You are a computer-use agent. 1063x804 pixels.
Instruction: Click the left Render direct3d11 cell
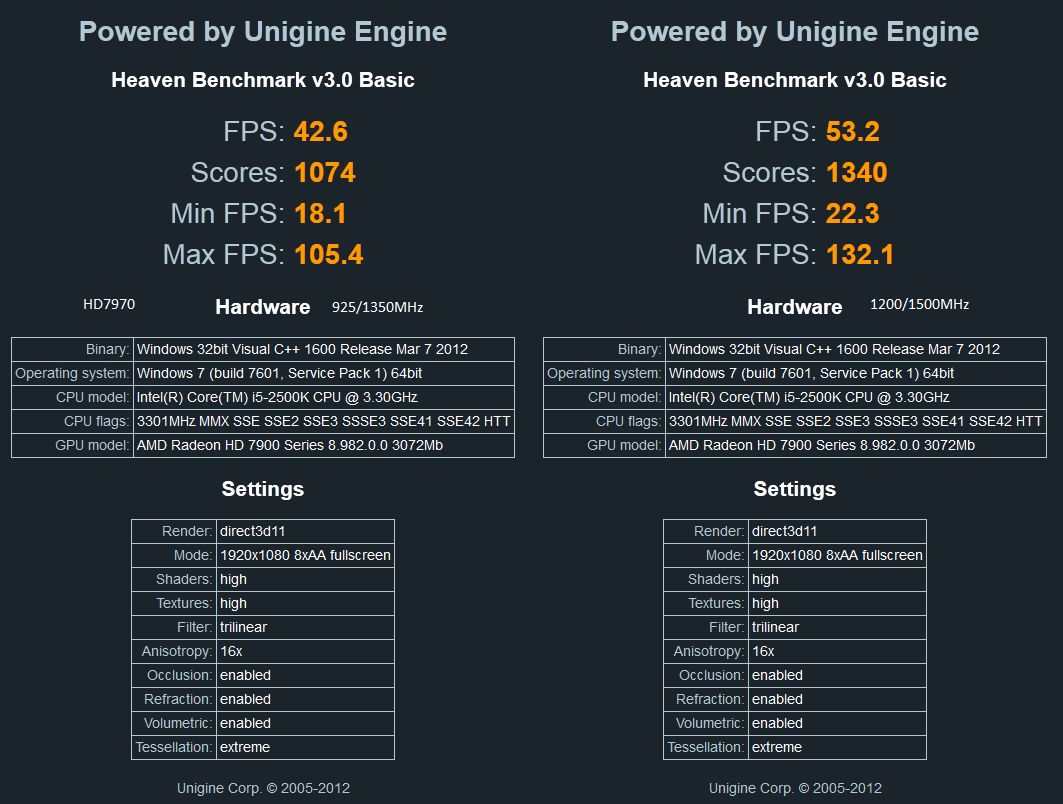point(305,531)
